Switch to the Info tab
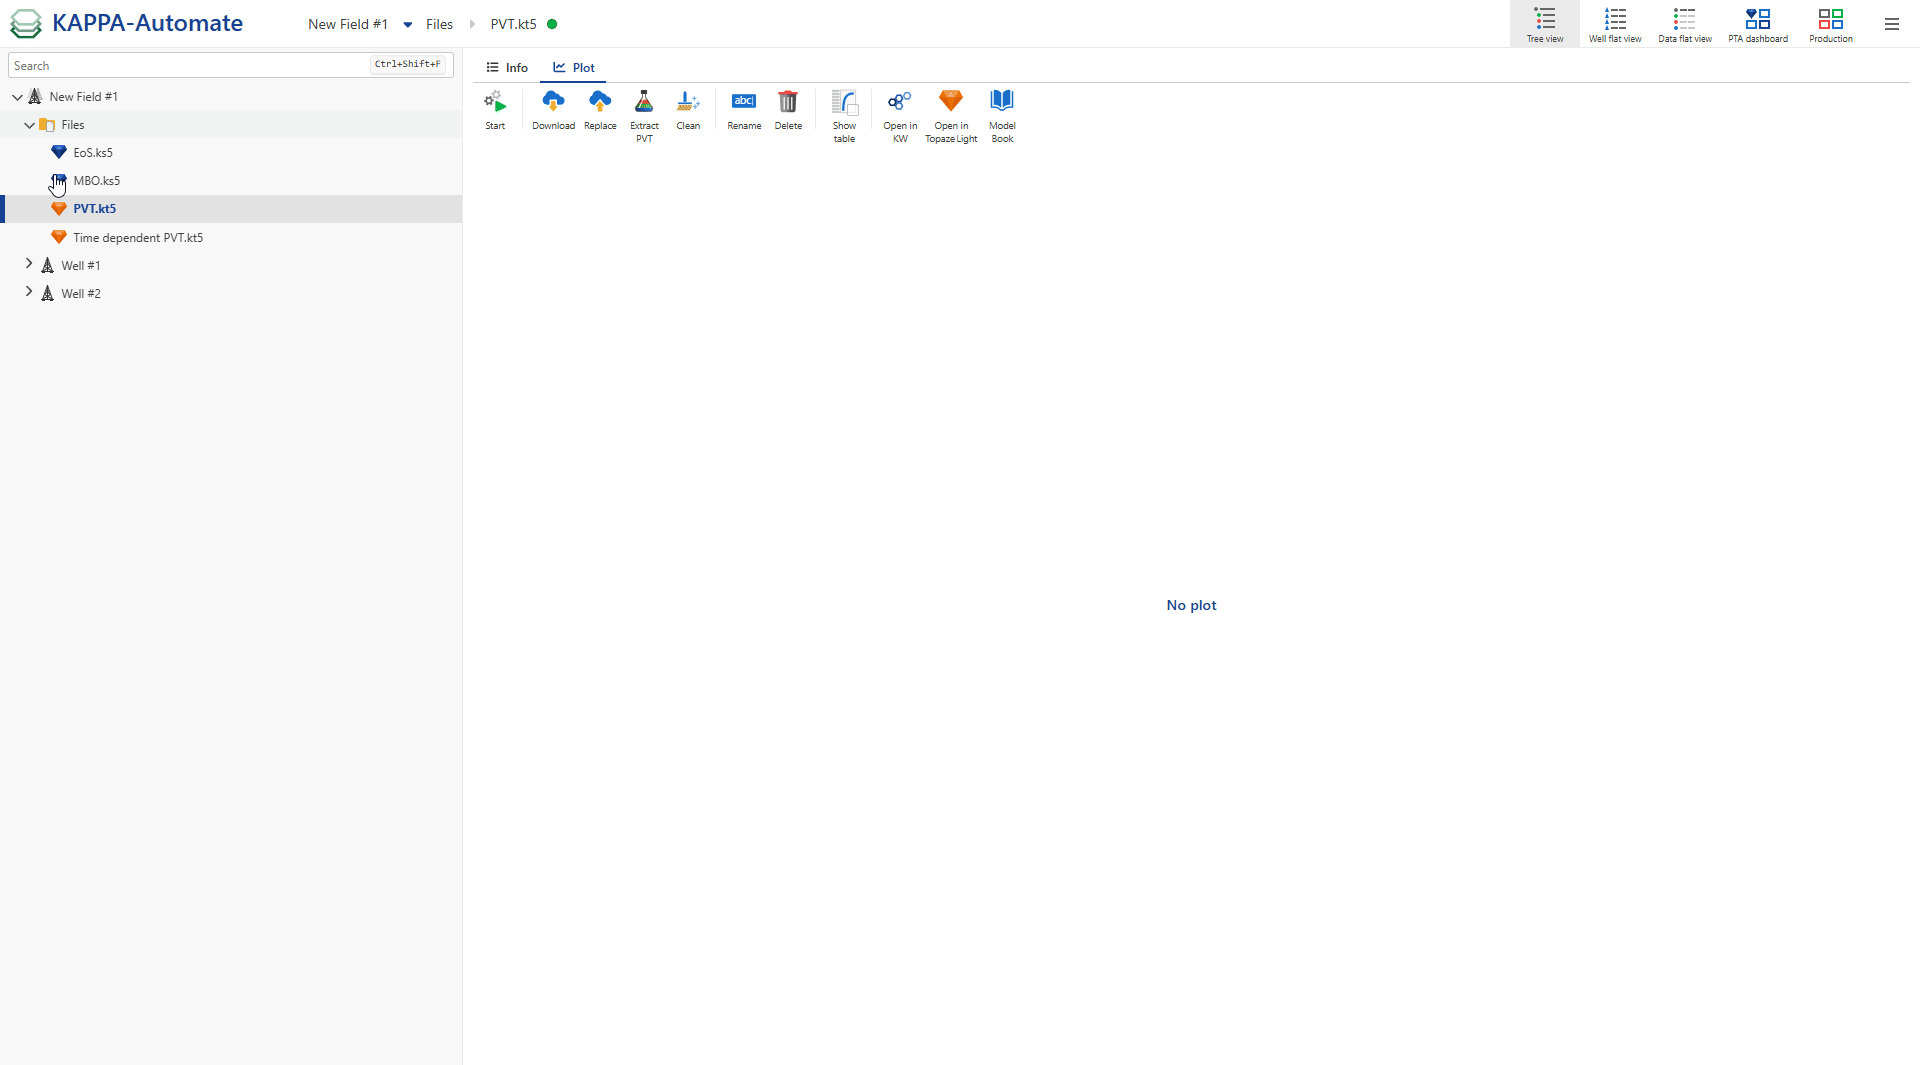The image size is (1920, 1065). pos(507,68)
